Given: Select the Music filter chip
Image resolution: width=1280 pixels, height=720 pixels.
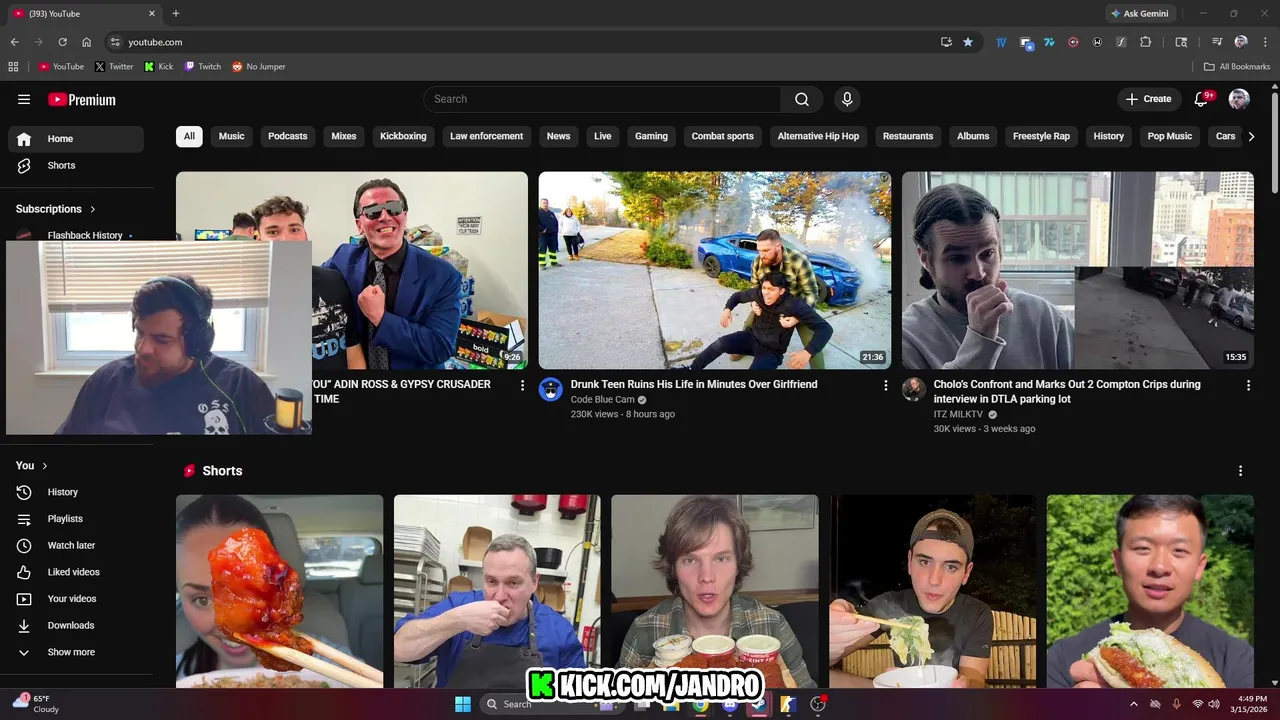Looking at the screenshot, I should pos(232,136).
